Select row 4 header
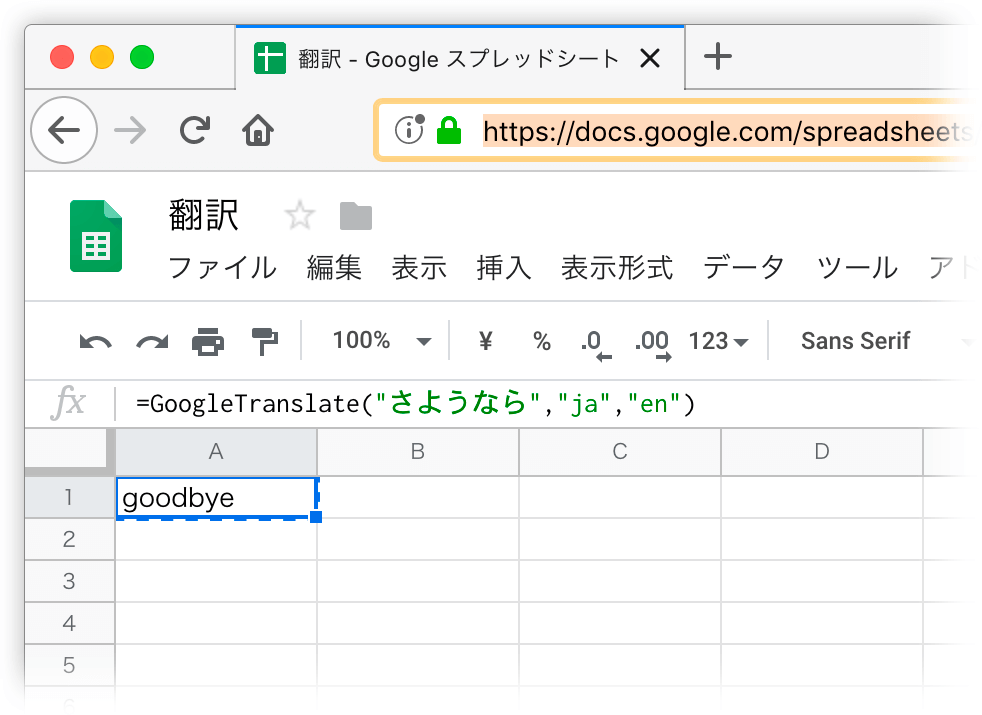982x715 pixels. pos(70,623)
